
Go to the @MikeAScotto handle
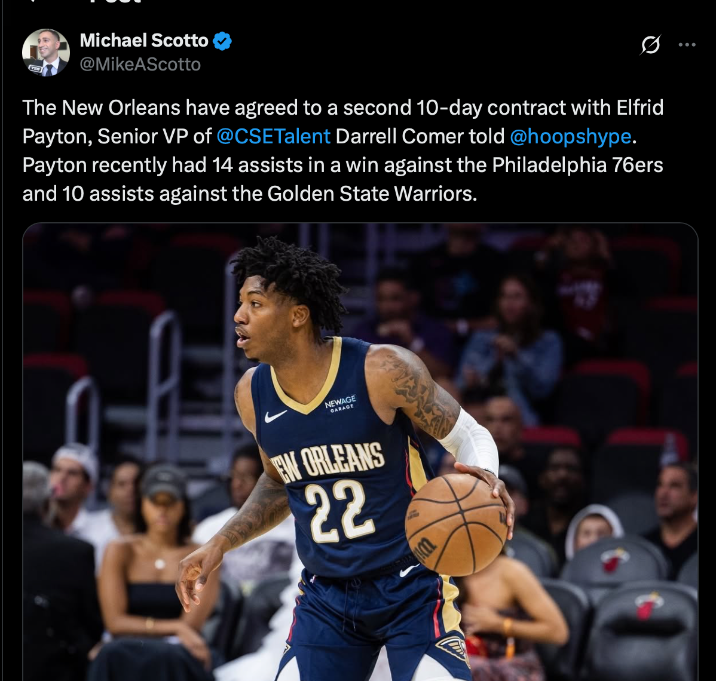tap(140, 64)
